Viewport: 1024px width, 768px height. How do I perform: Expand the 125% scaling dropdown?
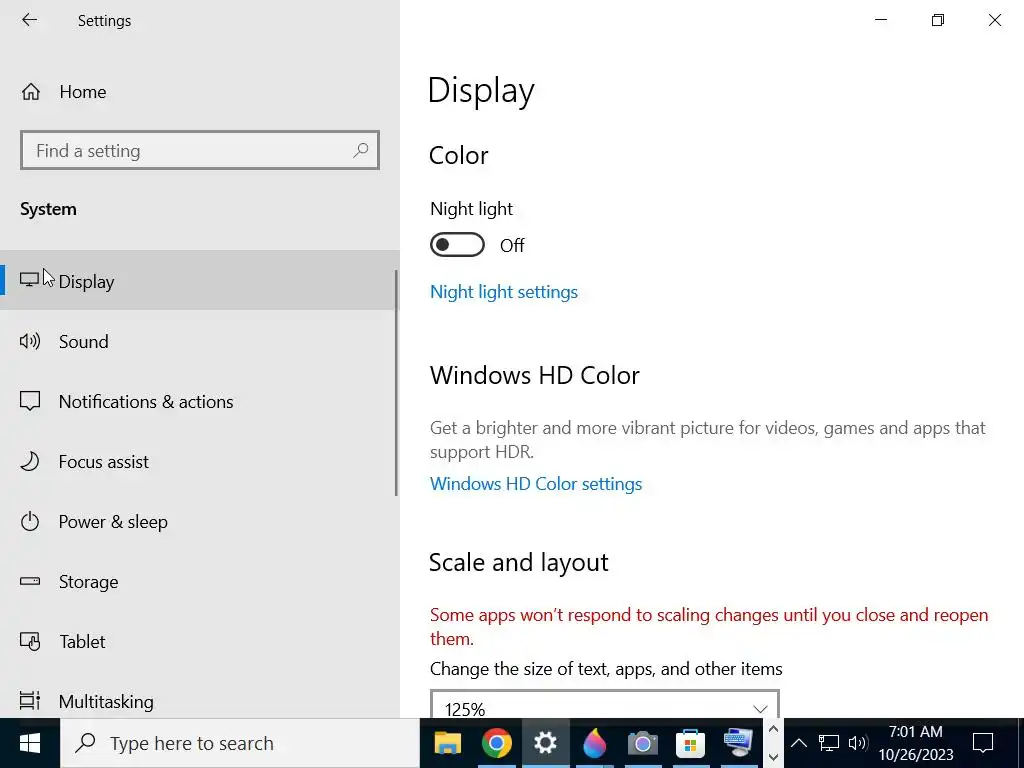coord(605,705)
